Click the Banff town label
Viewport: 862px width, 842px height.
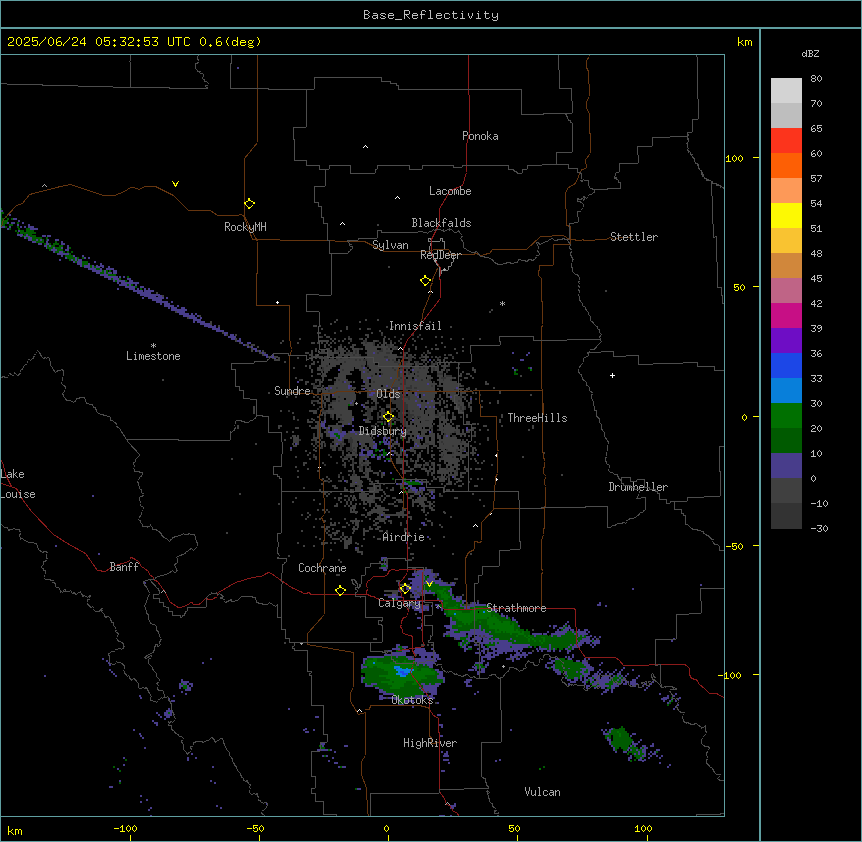(124, 567)
